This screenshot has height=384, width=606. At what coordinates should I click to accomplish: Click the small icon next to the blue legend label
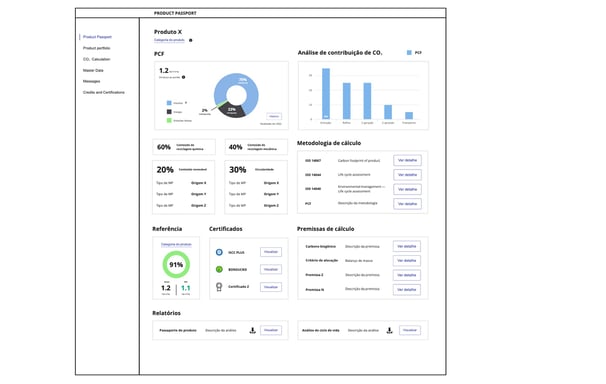tap(186, 103)
